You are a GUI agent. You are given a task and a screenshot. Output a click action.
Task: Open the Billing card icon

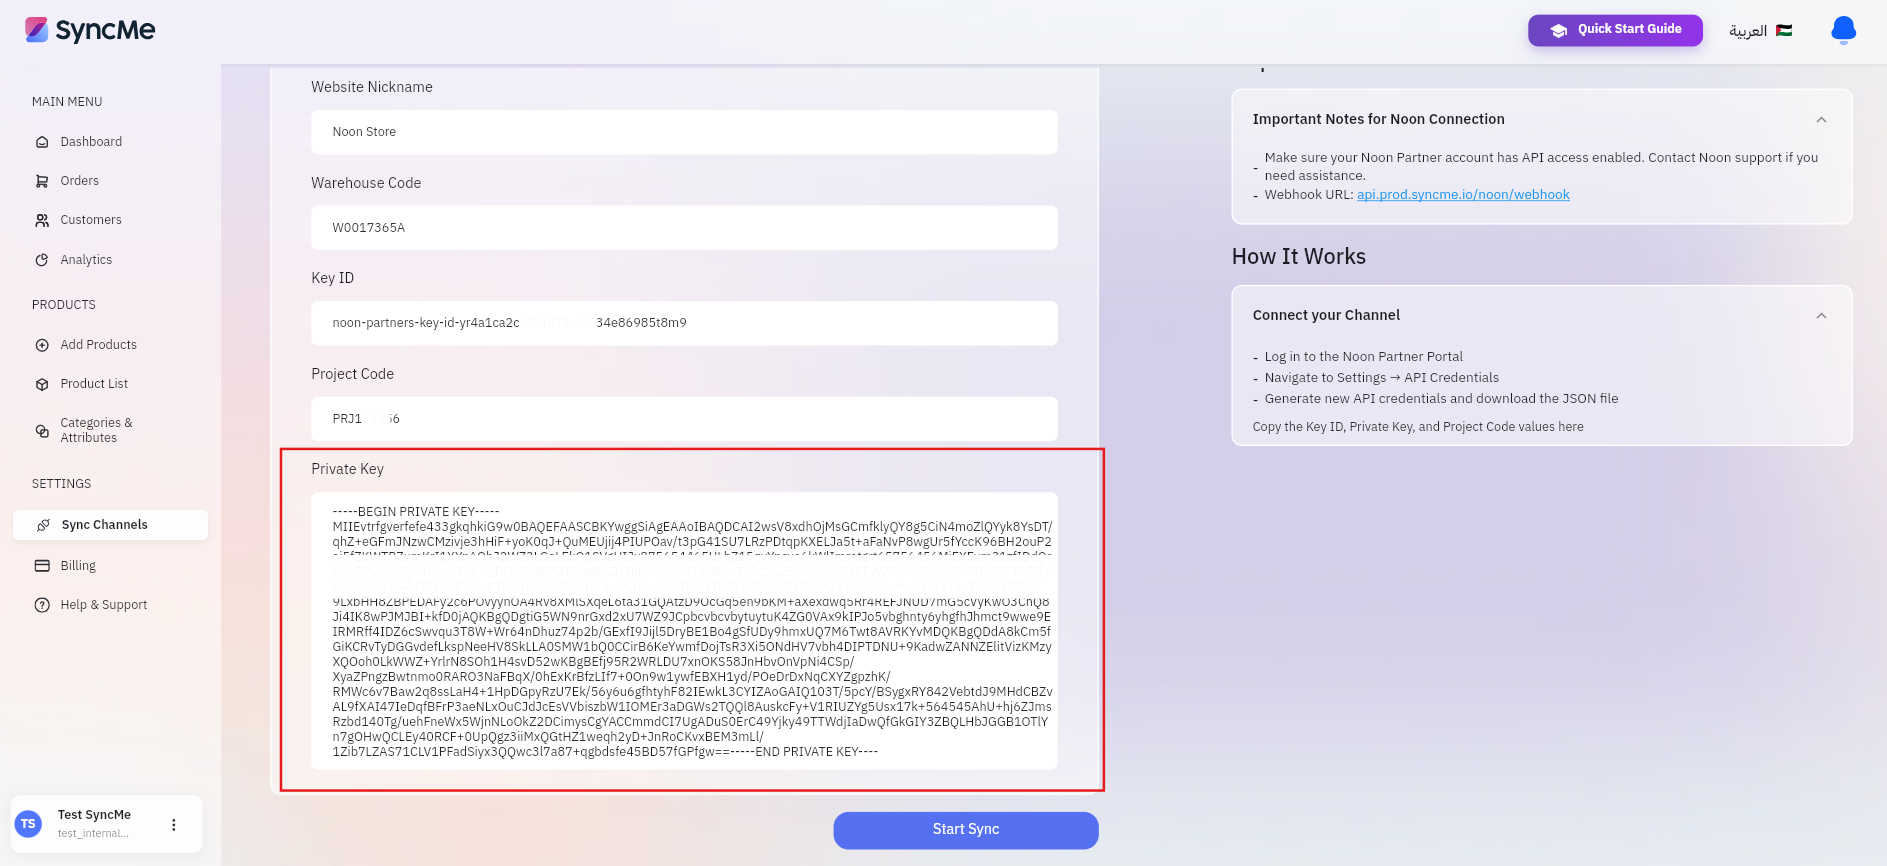coord(42,566)
